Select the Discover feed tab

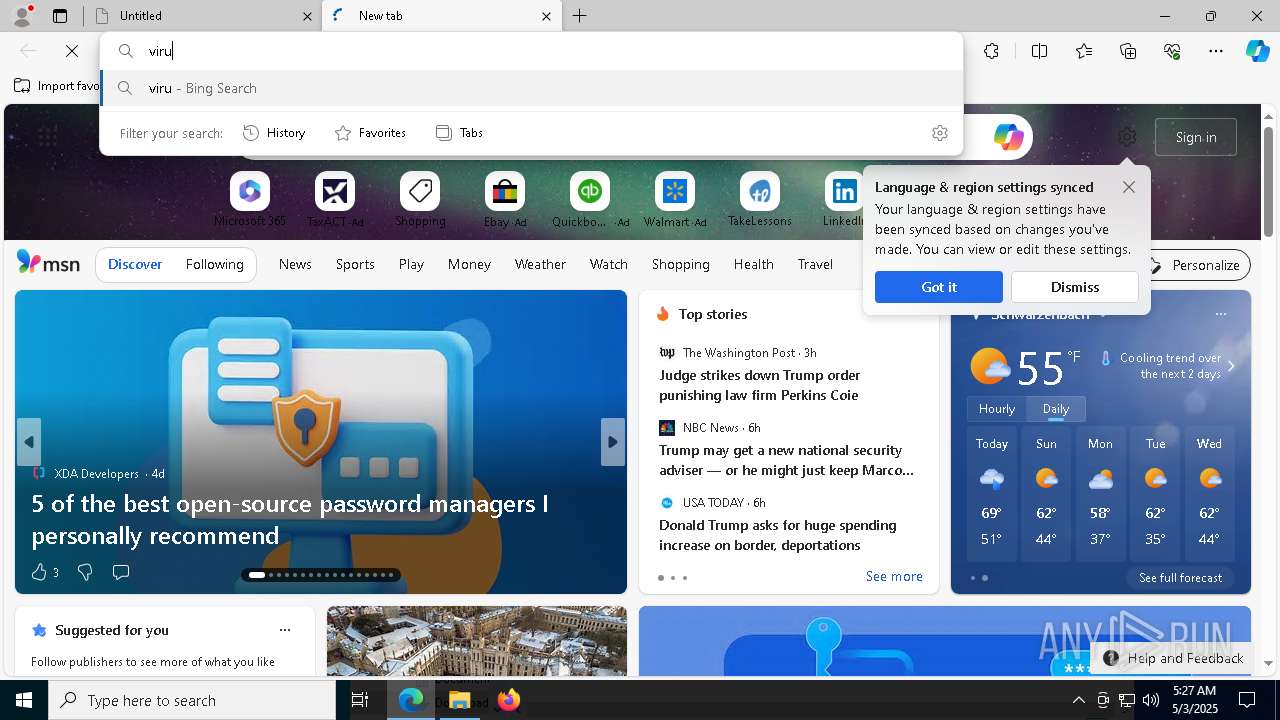coord(135,265)
